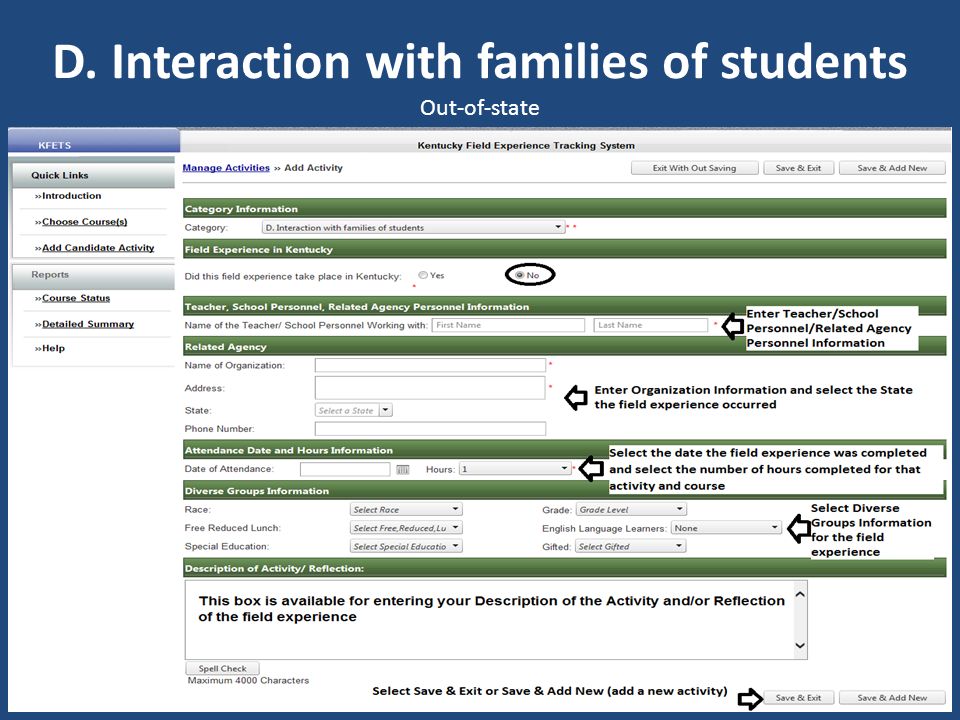
Task: Click the Maximum 4000 Characters text
Action: [248, 680]
